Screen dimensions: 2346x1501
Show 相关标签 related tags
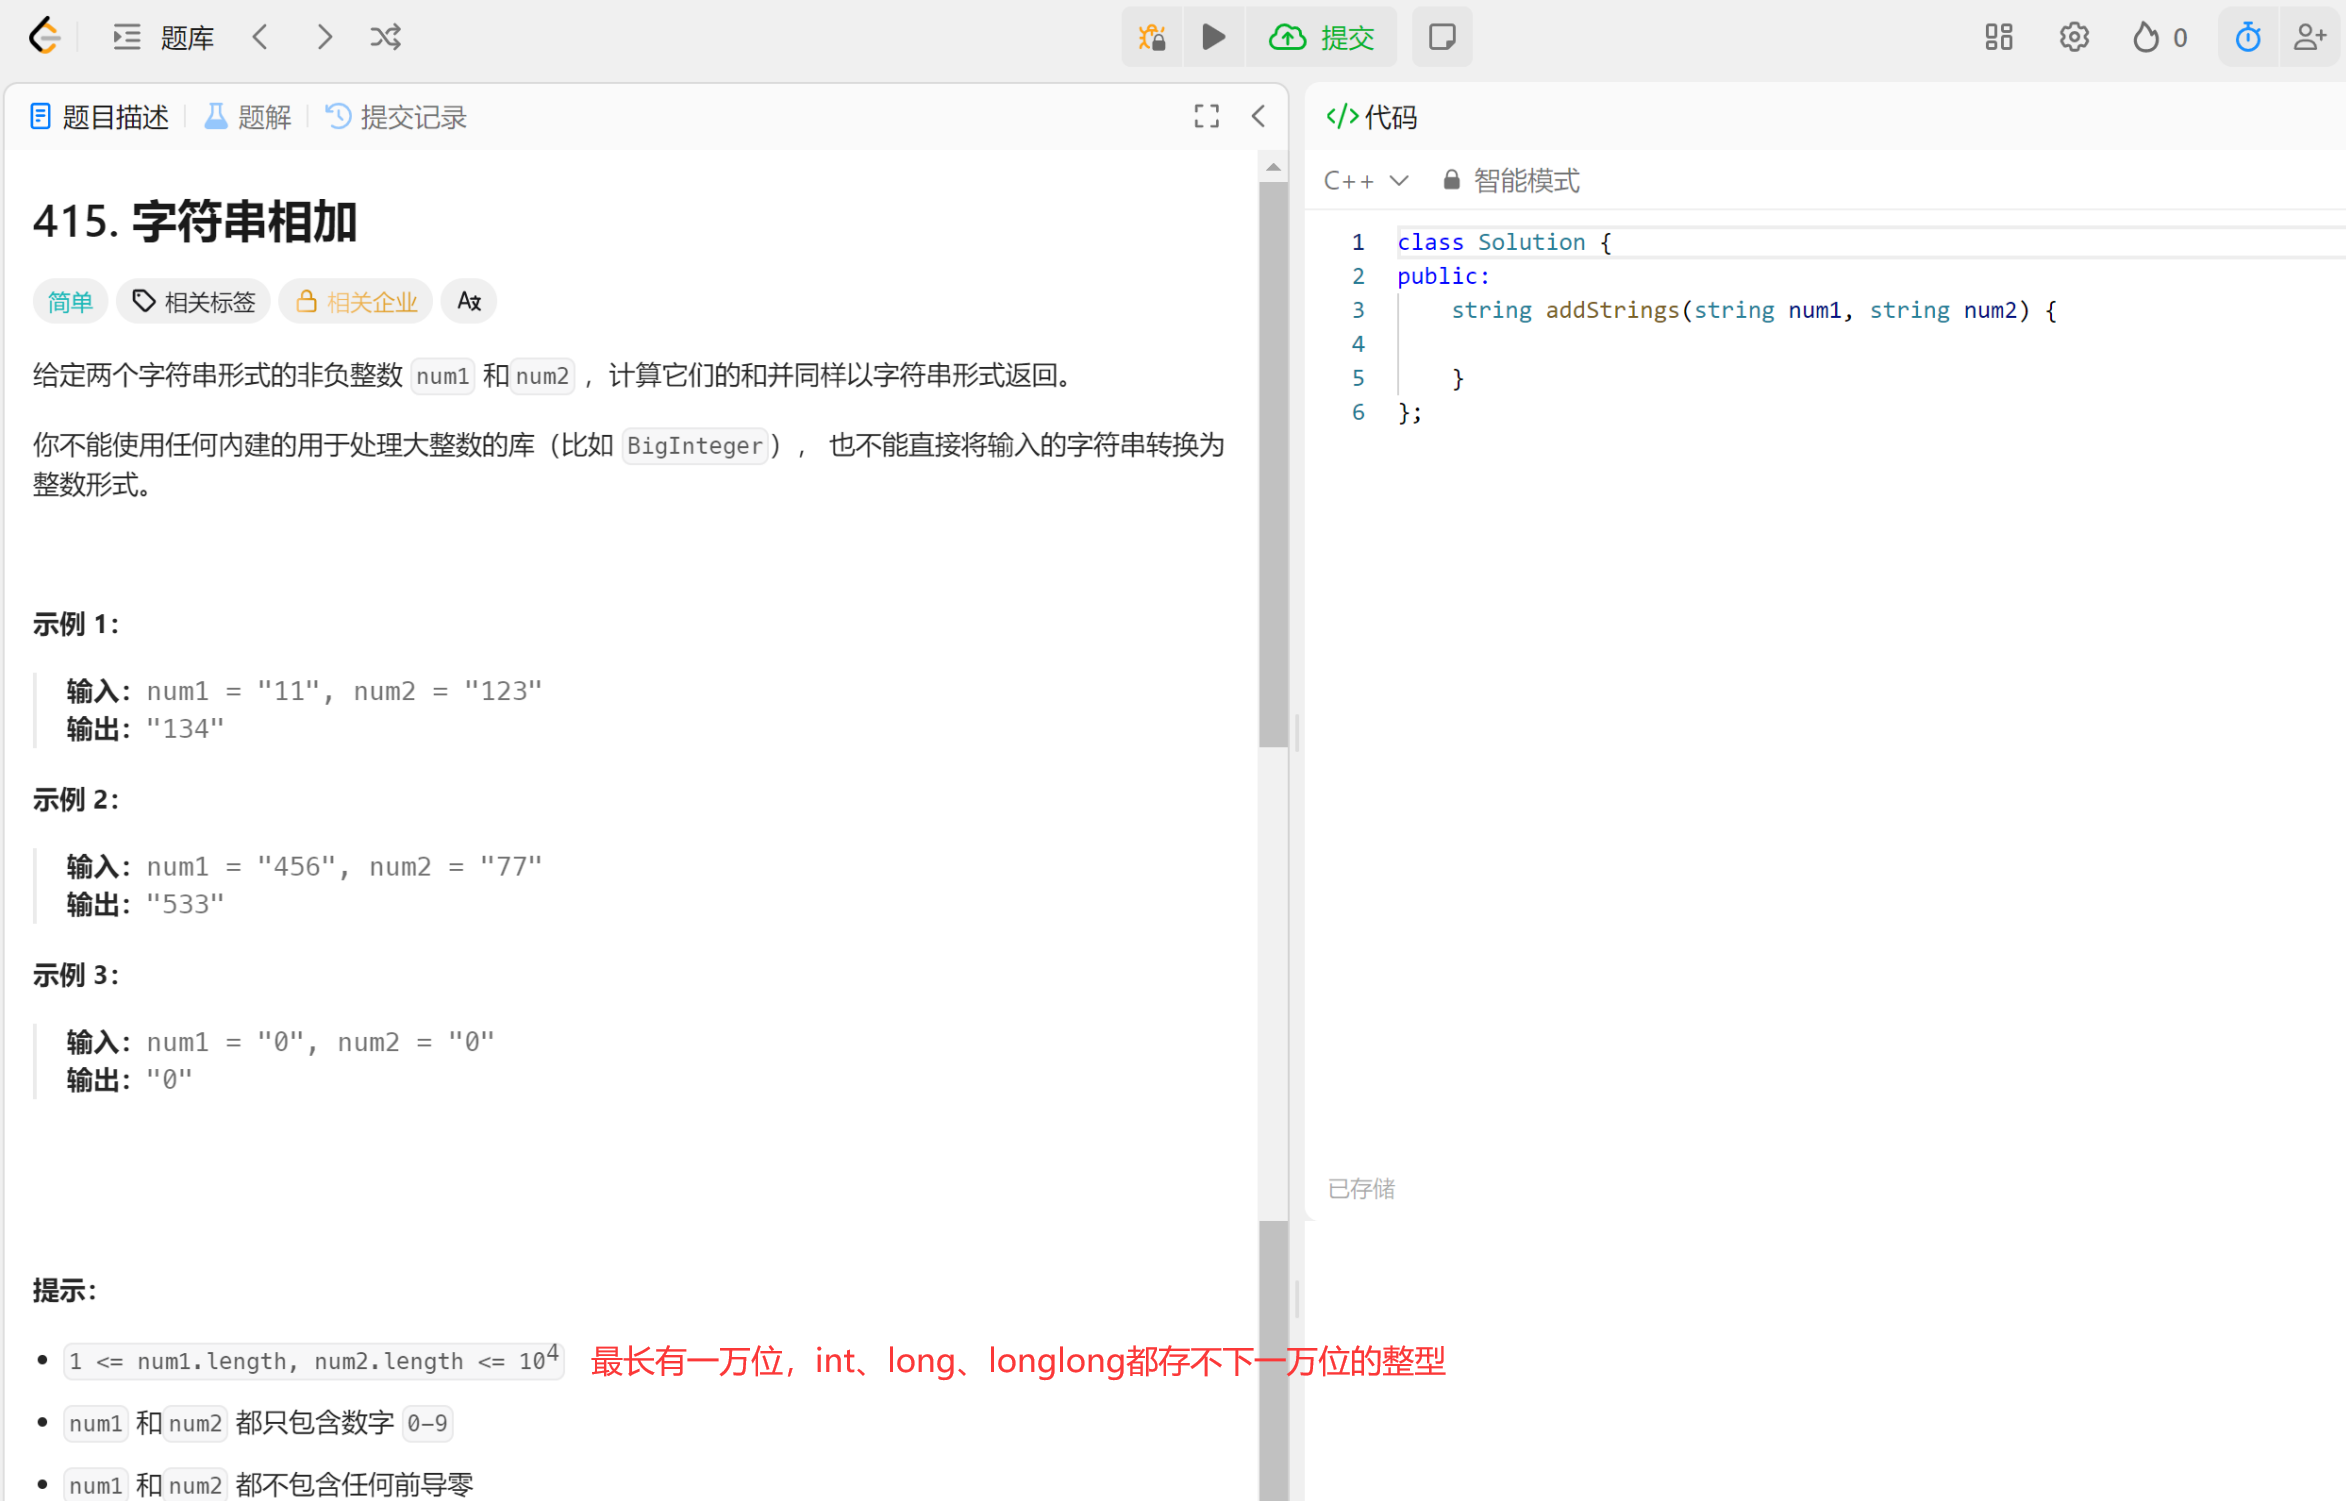(194, 302)
